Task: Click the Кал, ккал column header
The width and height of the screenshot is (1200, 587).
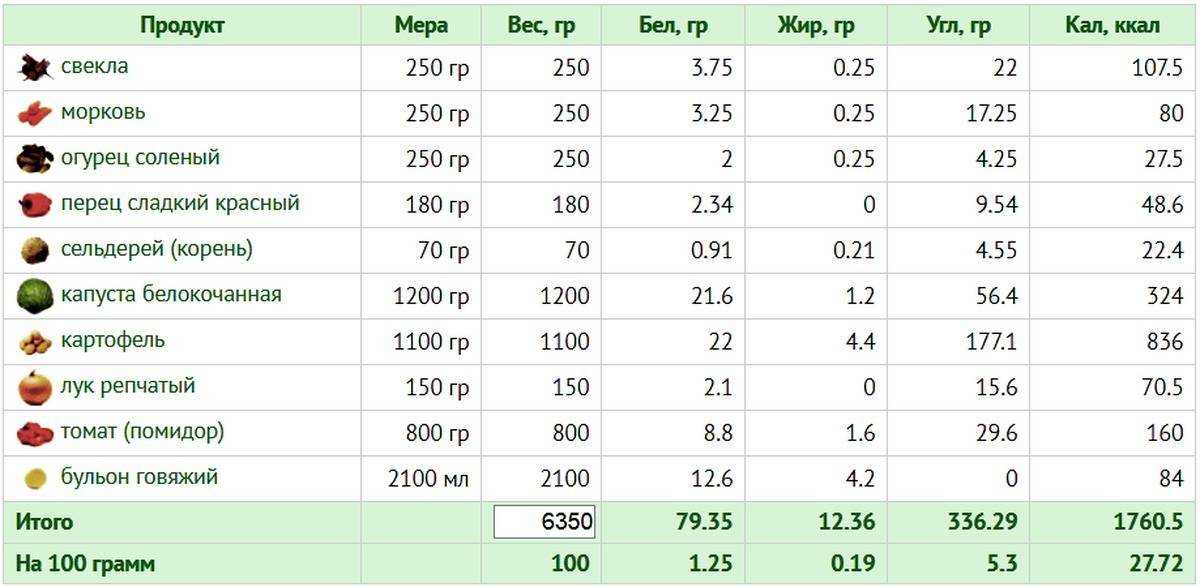Action: [x=1113, y=26]
